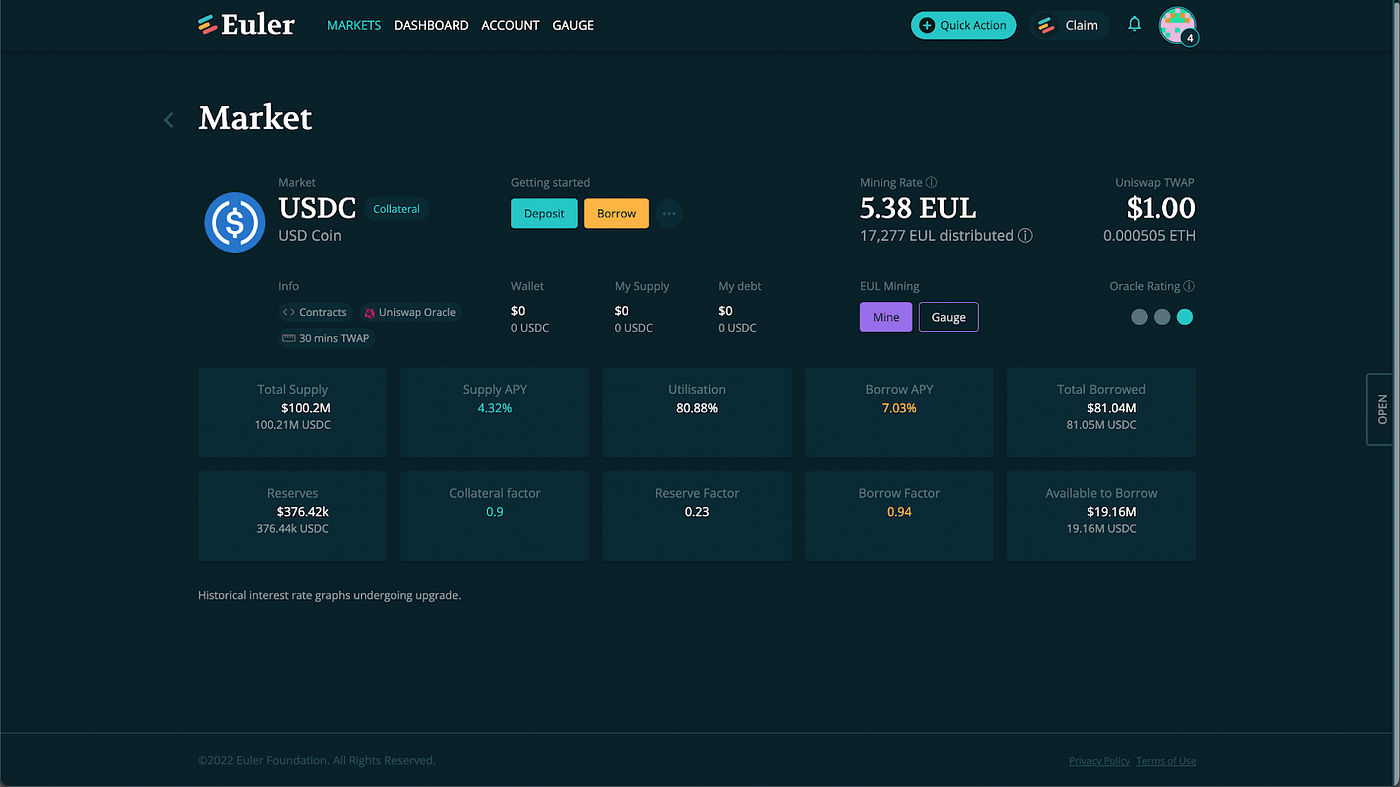This screenshot has height=787, width=1400.
Task: Open the Quick Action button
Action: tap(963, 25)
